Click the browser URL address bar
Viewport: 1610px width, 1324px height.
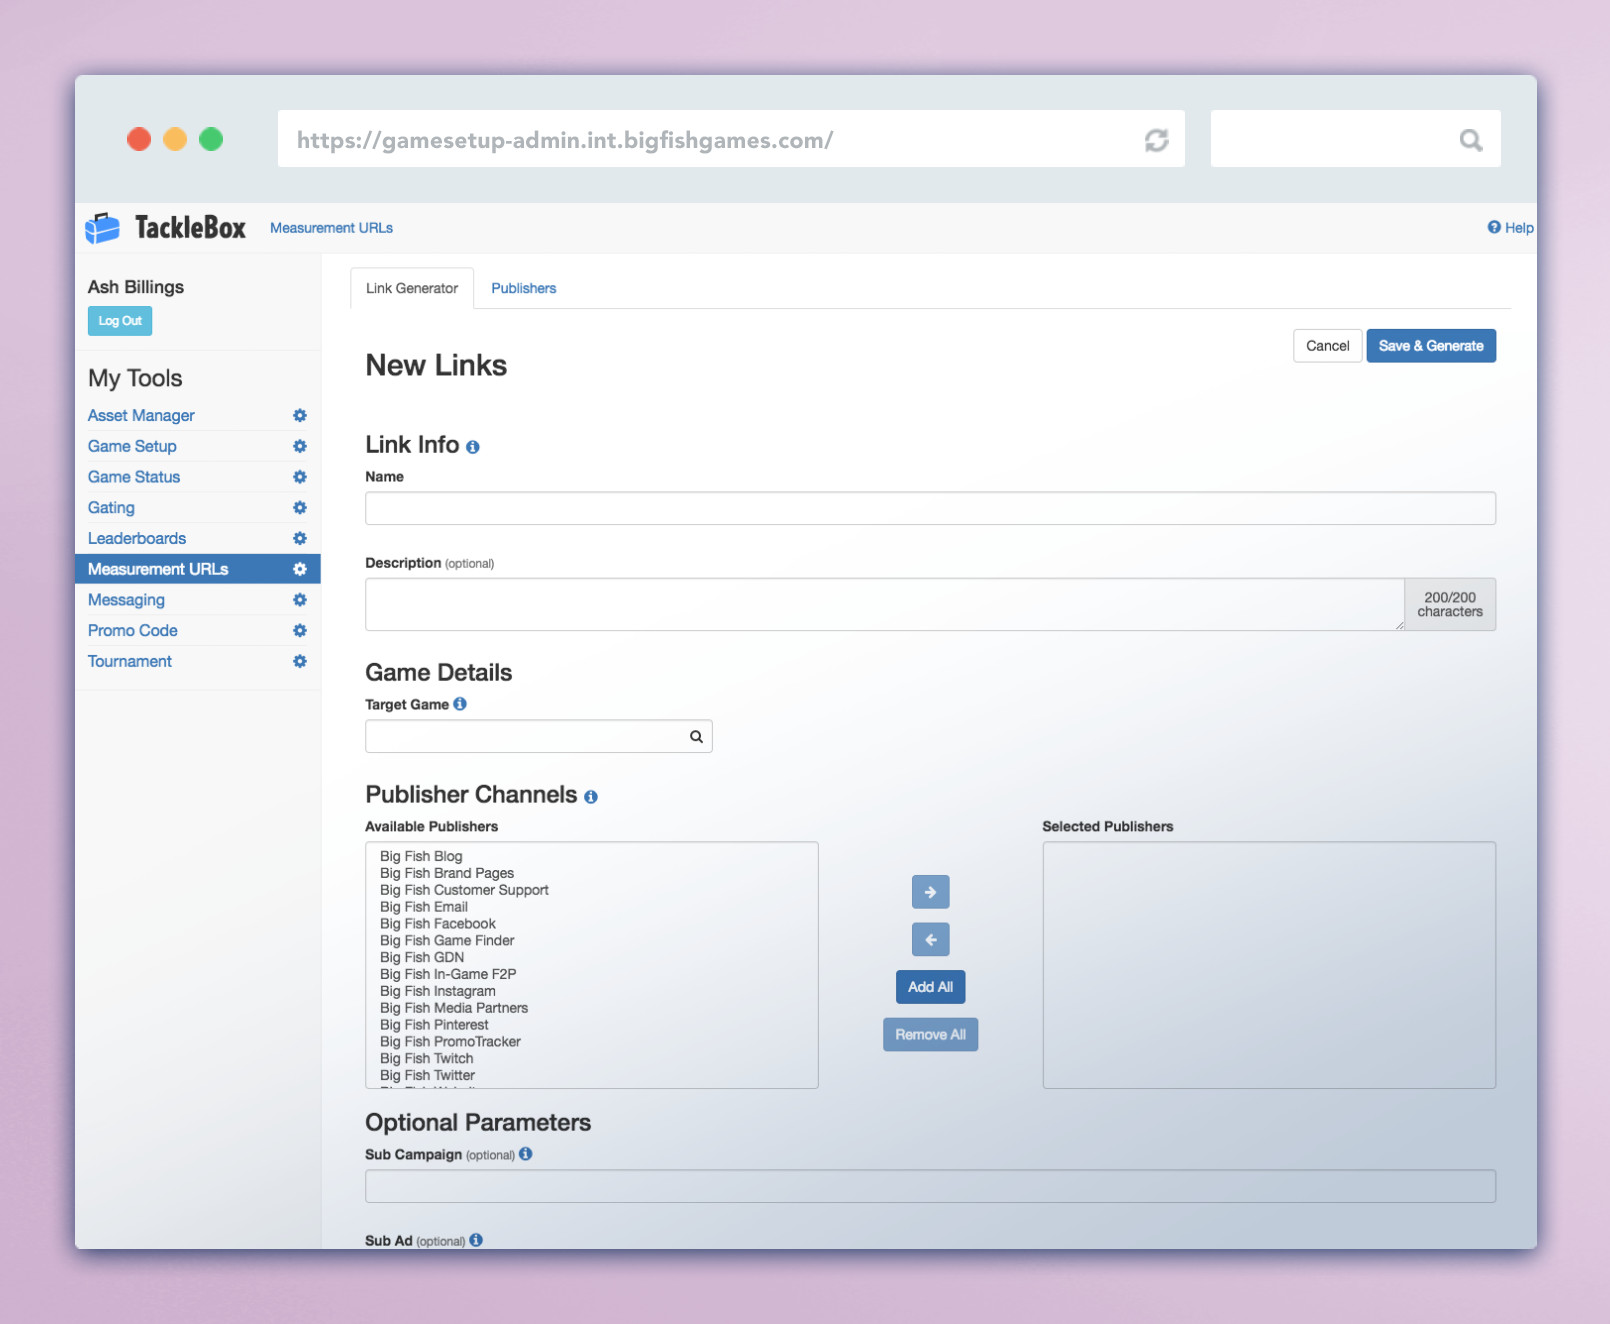731,139
